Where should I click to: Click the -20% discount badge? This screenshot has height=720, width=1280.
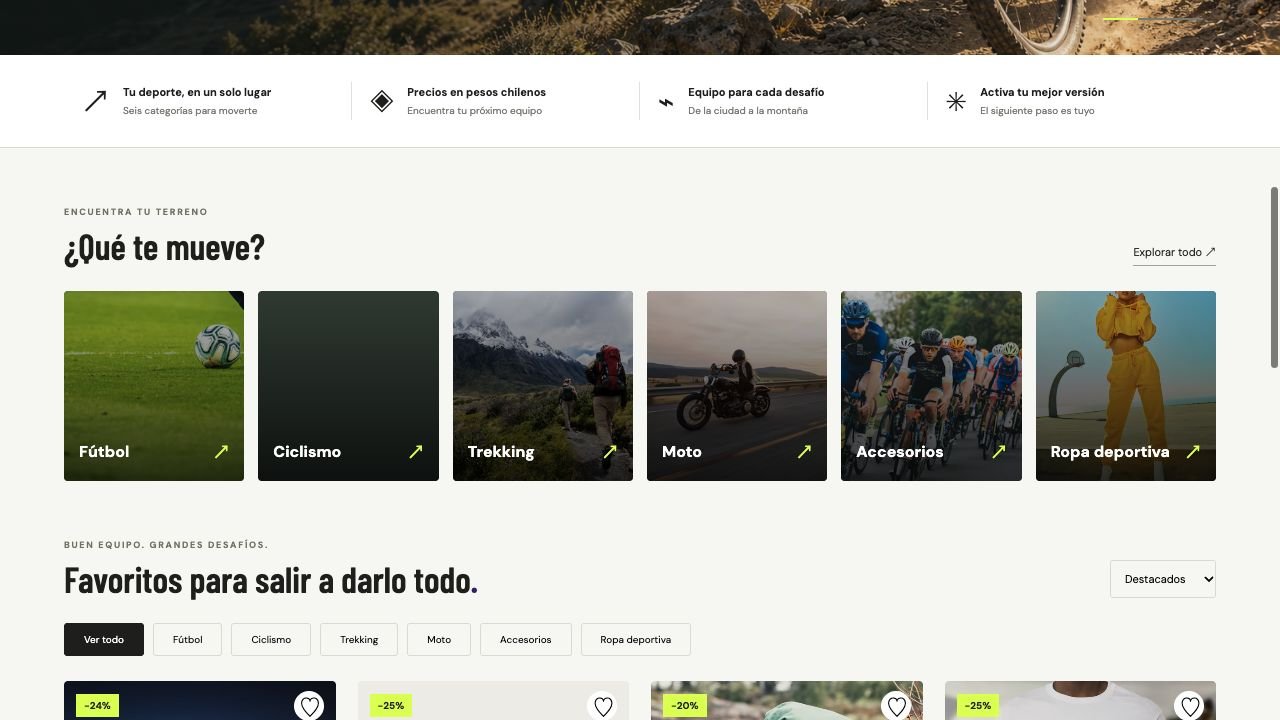pyautogui.click(x=684, y=706)
